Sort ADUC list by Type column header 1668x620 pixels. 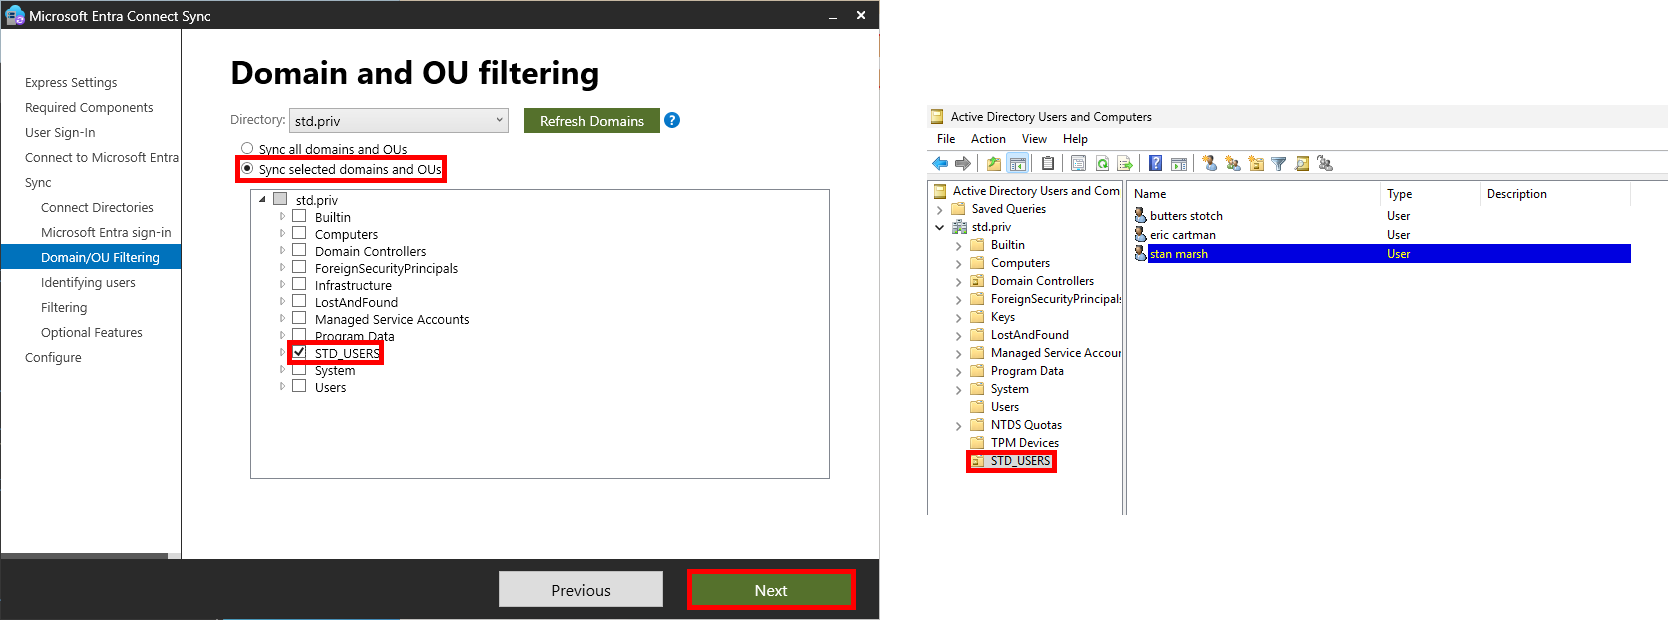1430,194
